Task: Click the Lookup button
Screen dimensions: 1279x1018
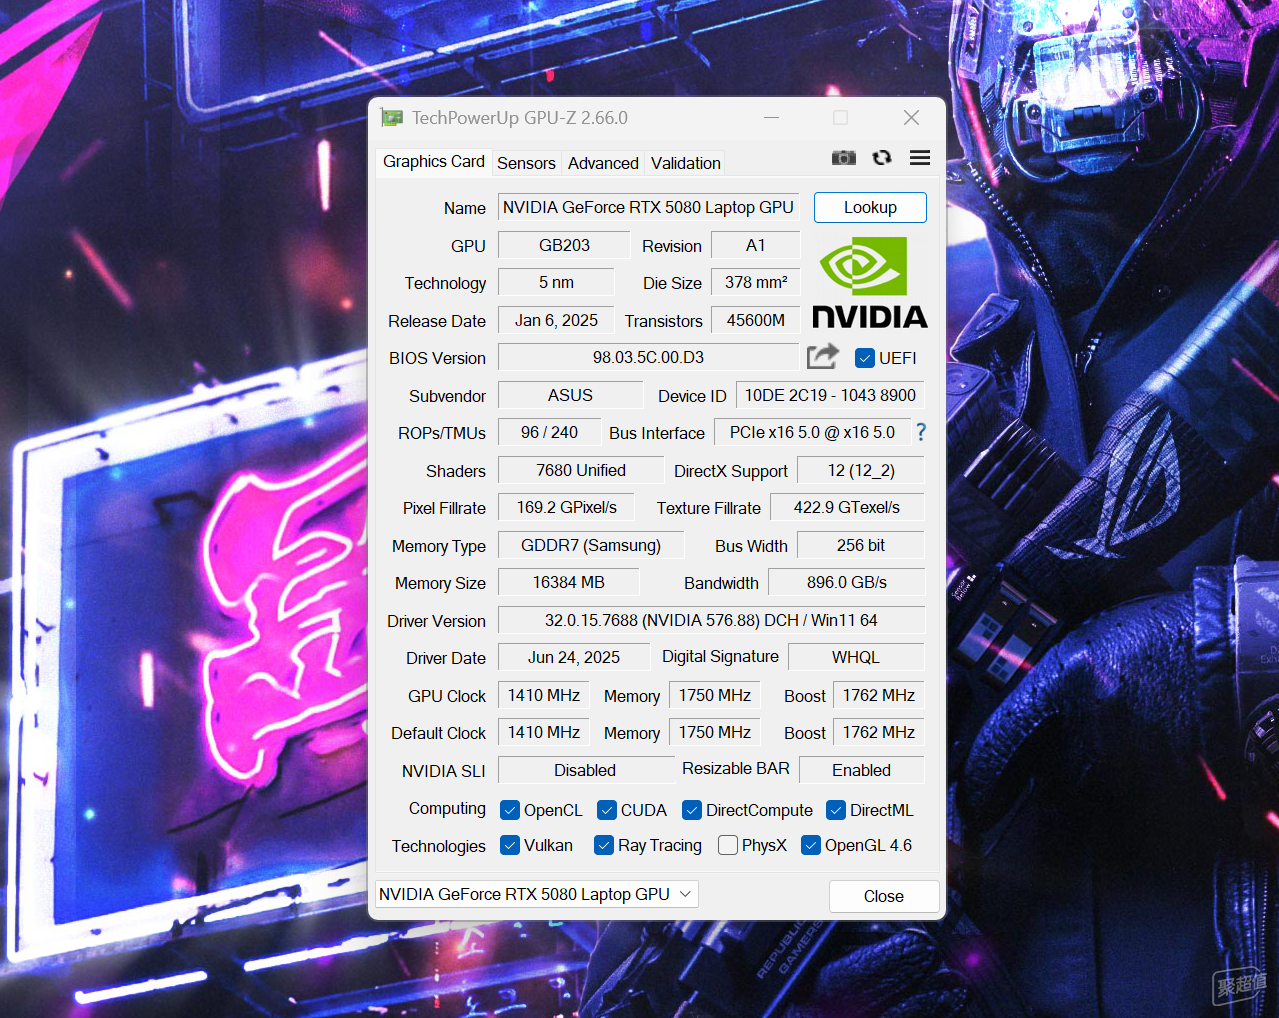Action: coord(870,207)
